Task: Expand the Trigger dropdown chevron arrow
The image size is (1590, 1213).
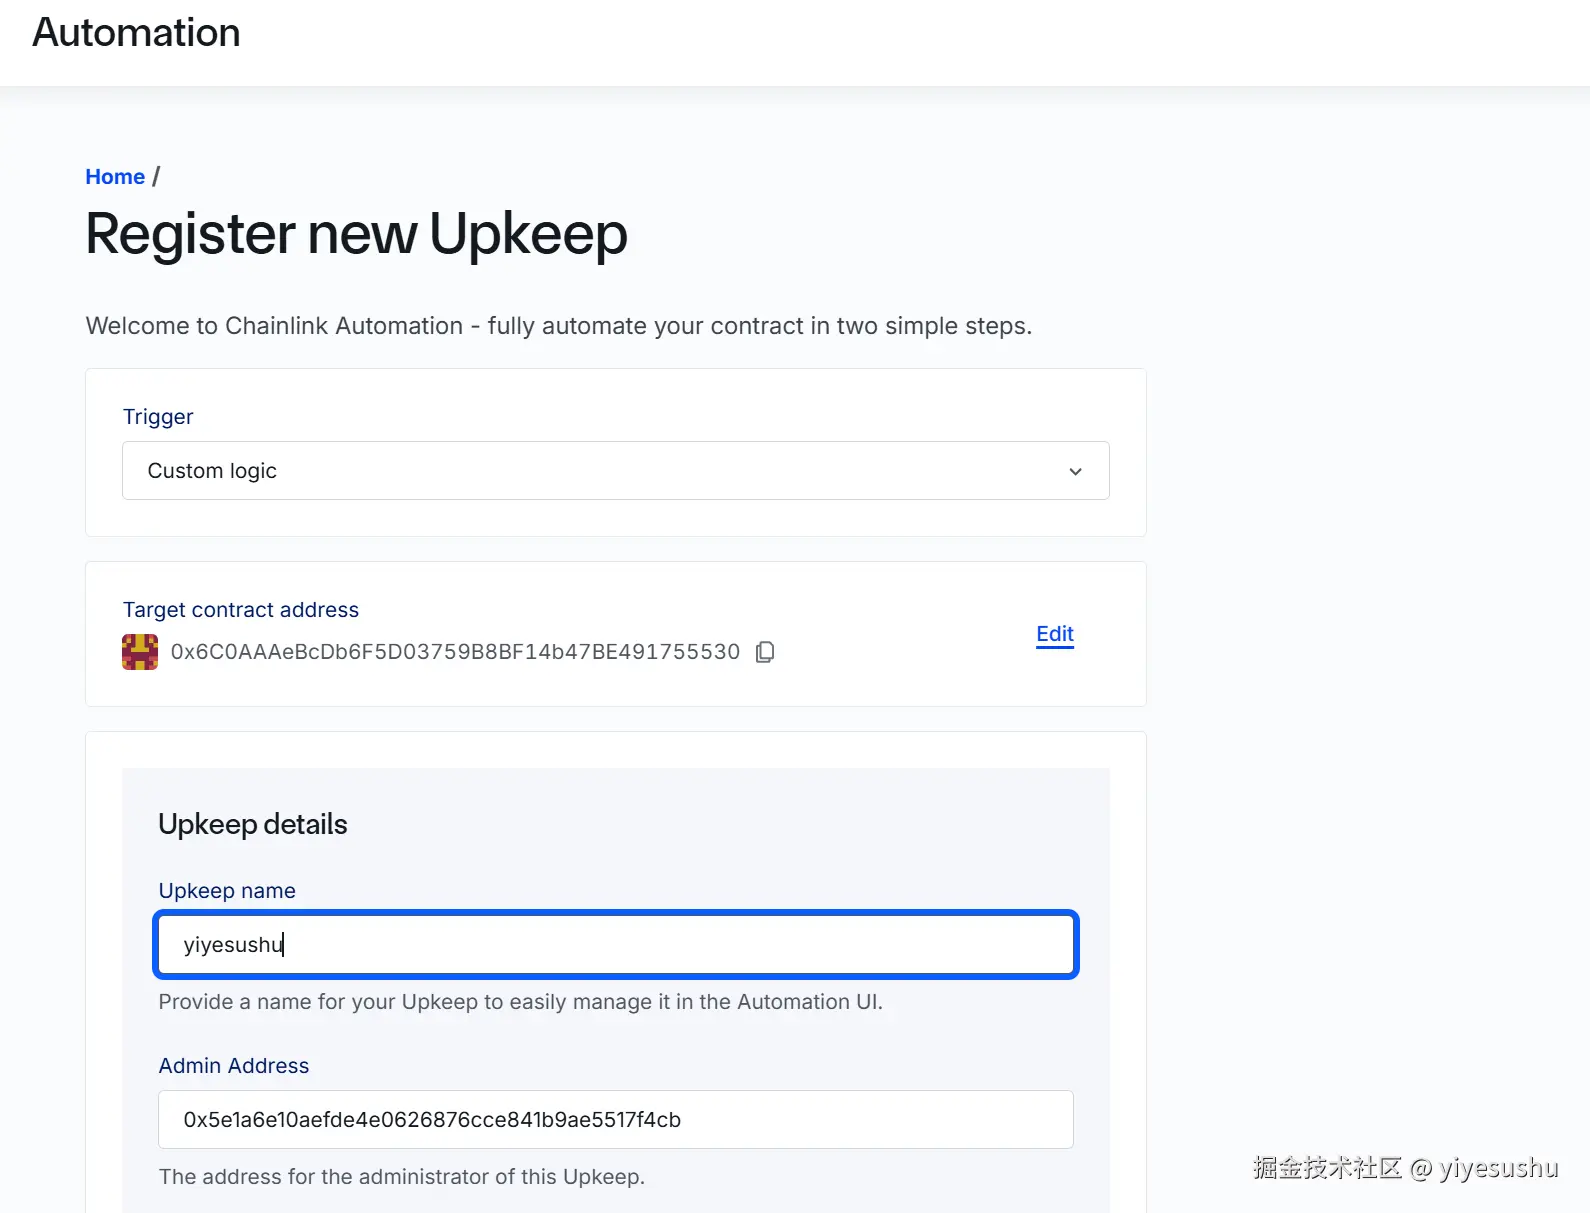Action: pos(1075,471)
